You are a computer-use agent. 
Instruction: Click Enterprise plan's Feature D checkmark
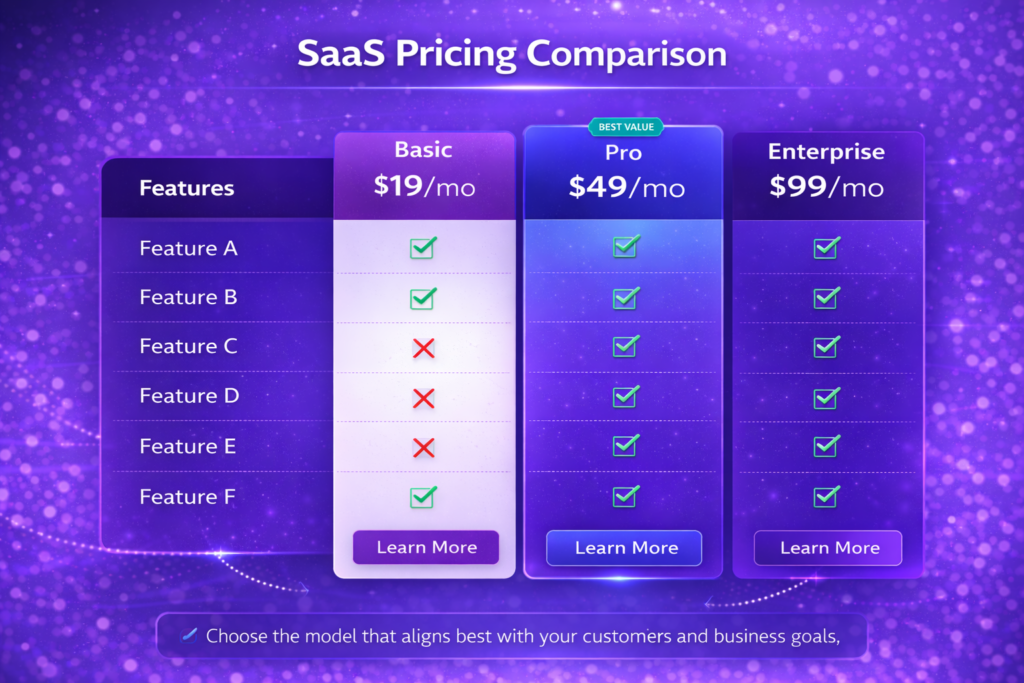tap(826, 397)
